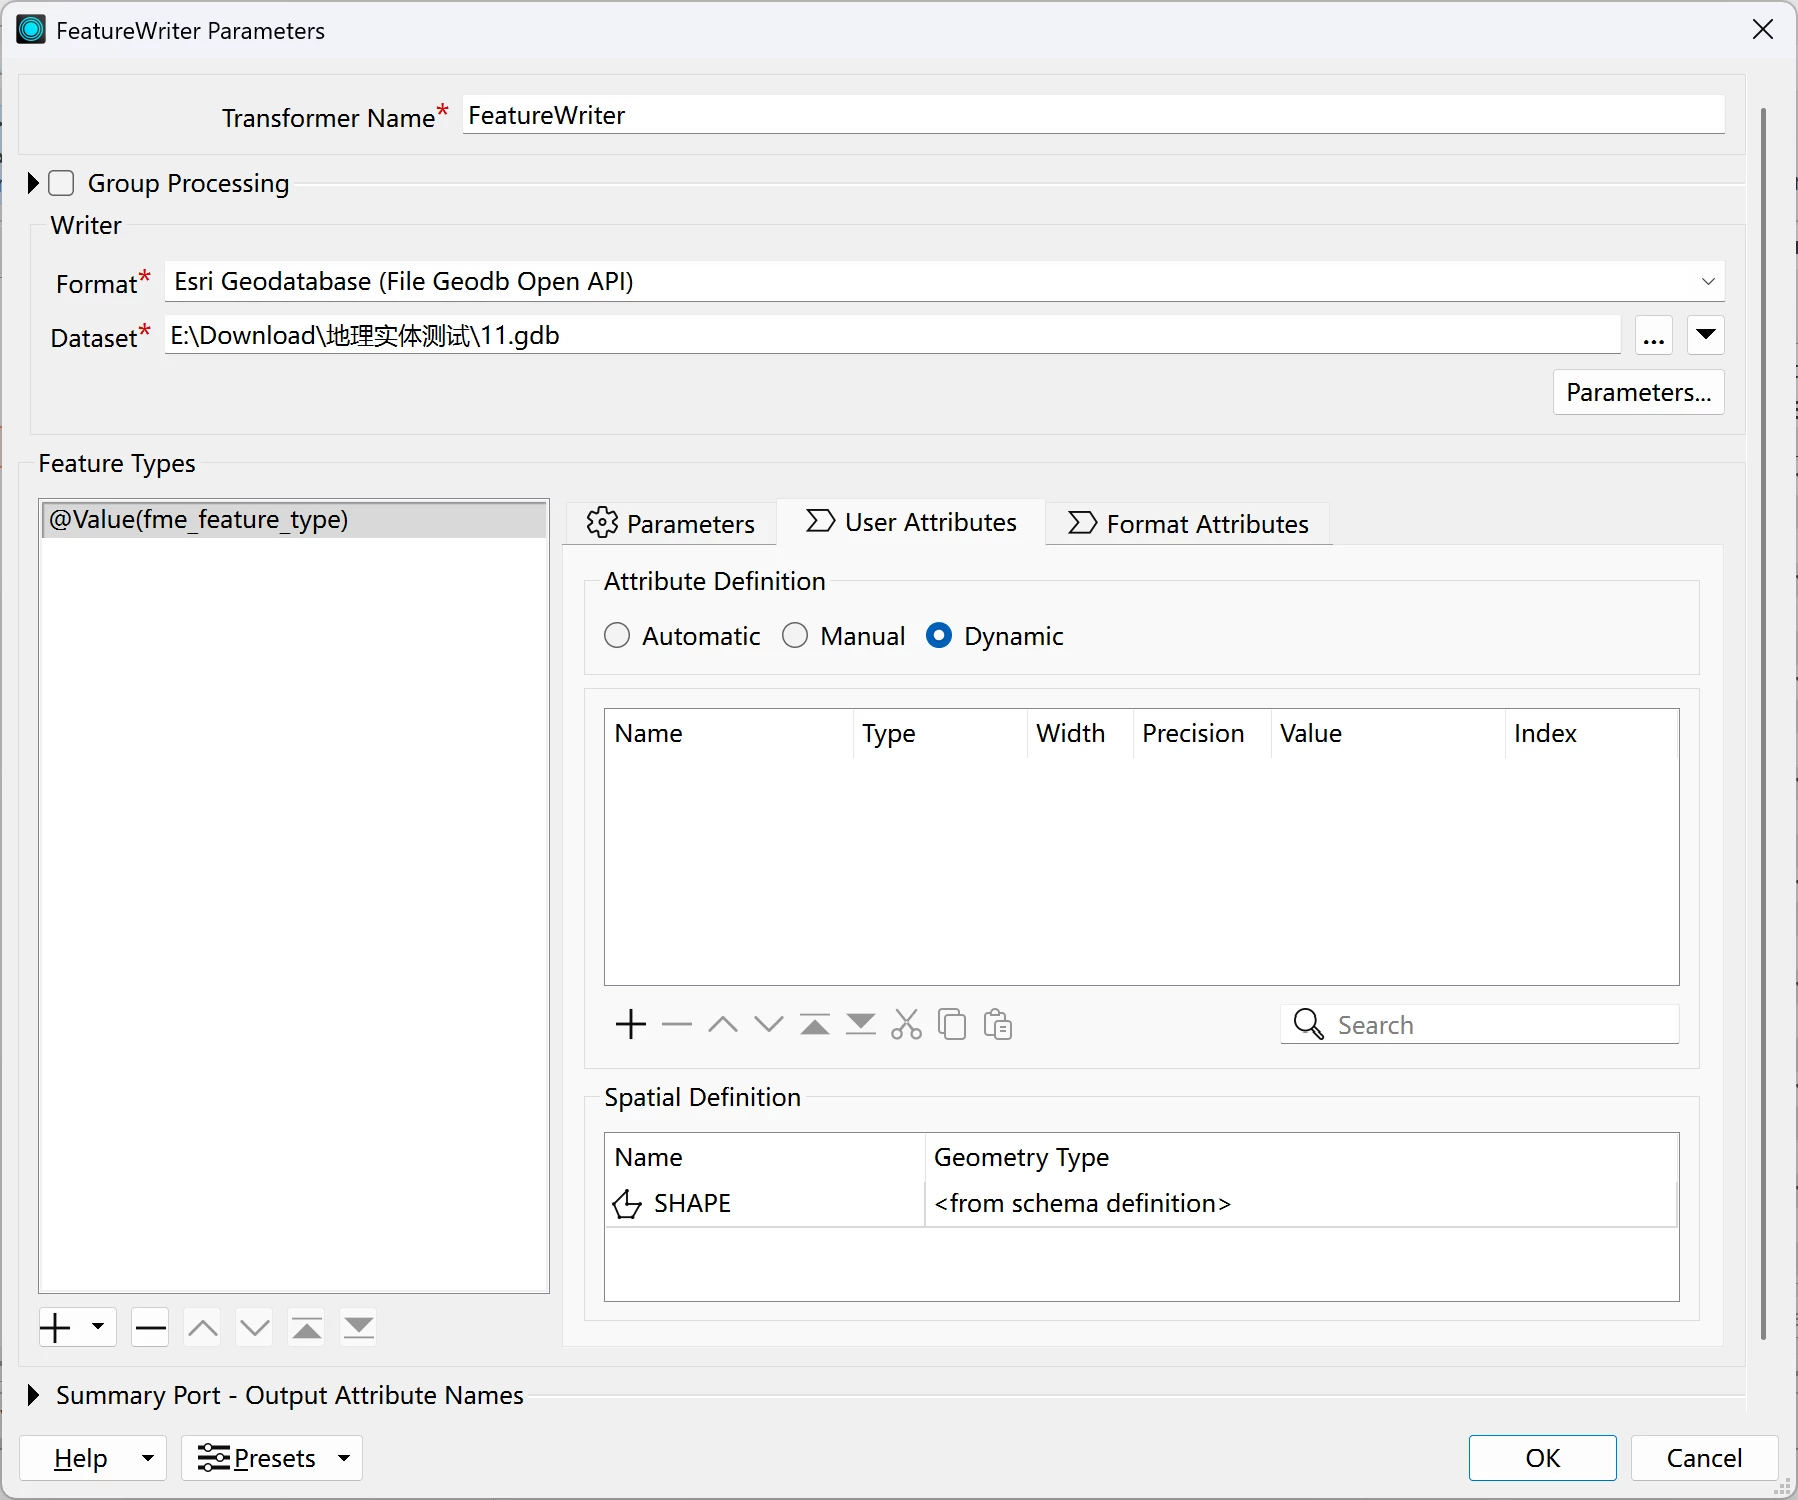Move feature type up

(202, 1328)
